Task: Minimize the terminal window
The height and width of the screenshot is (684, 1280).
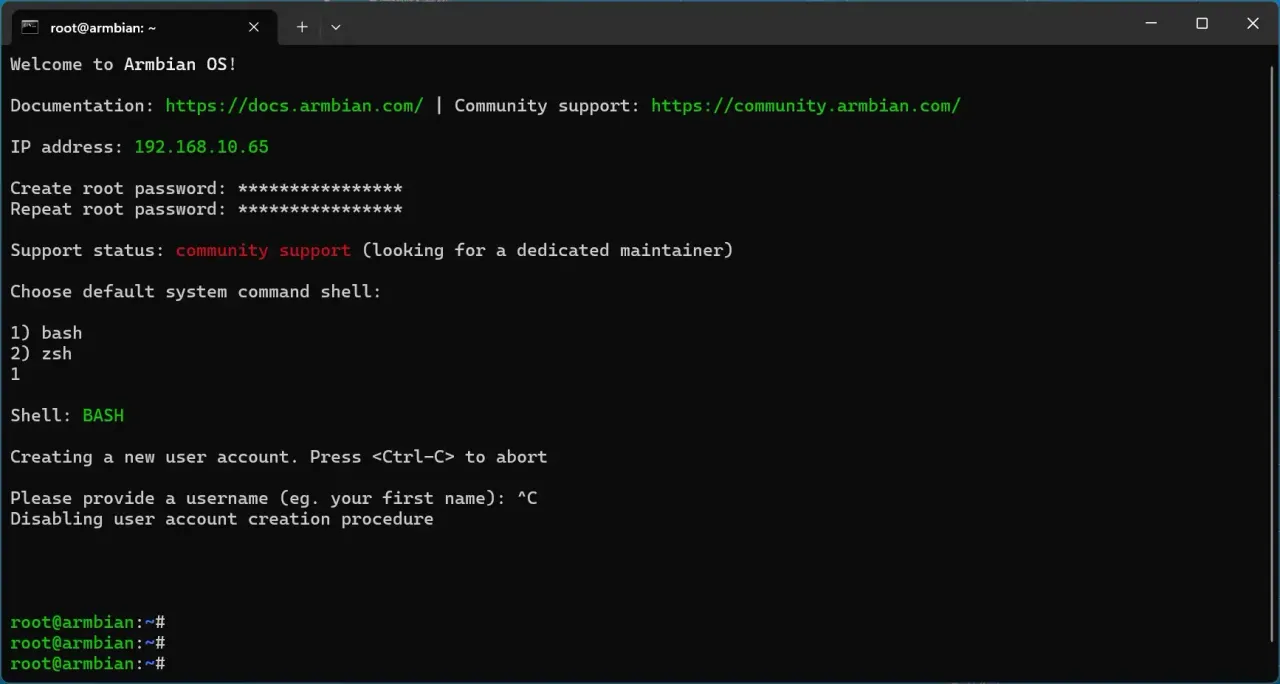Action: point(1150,23)
